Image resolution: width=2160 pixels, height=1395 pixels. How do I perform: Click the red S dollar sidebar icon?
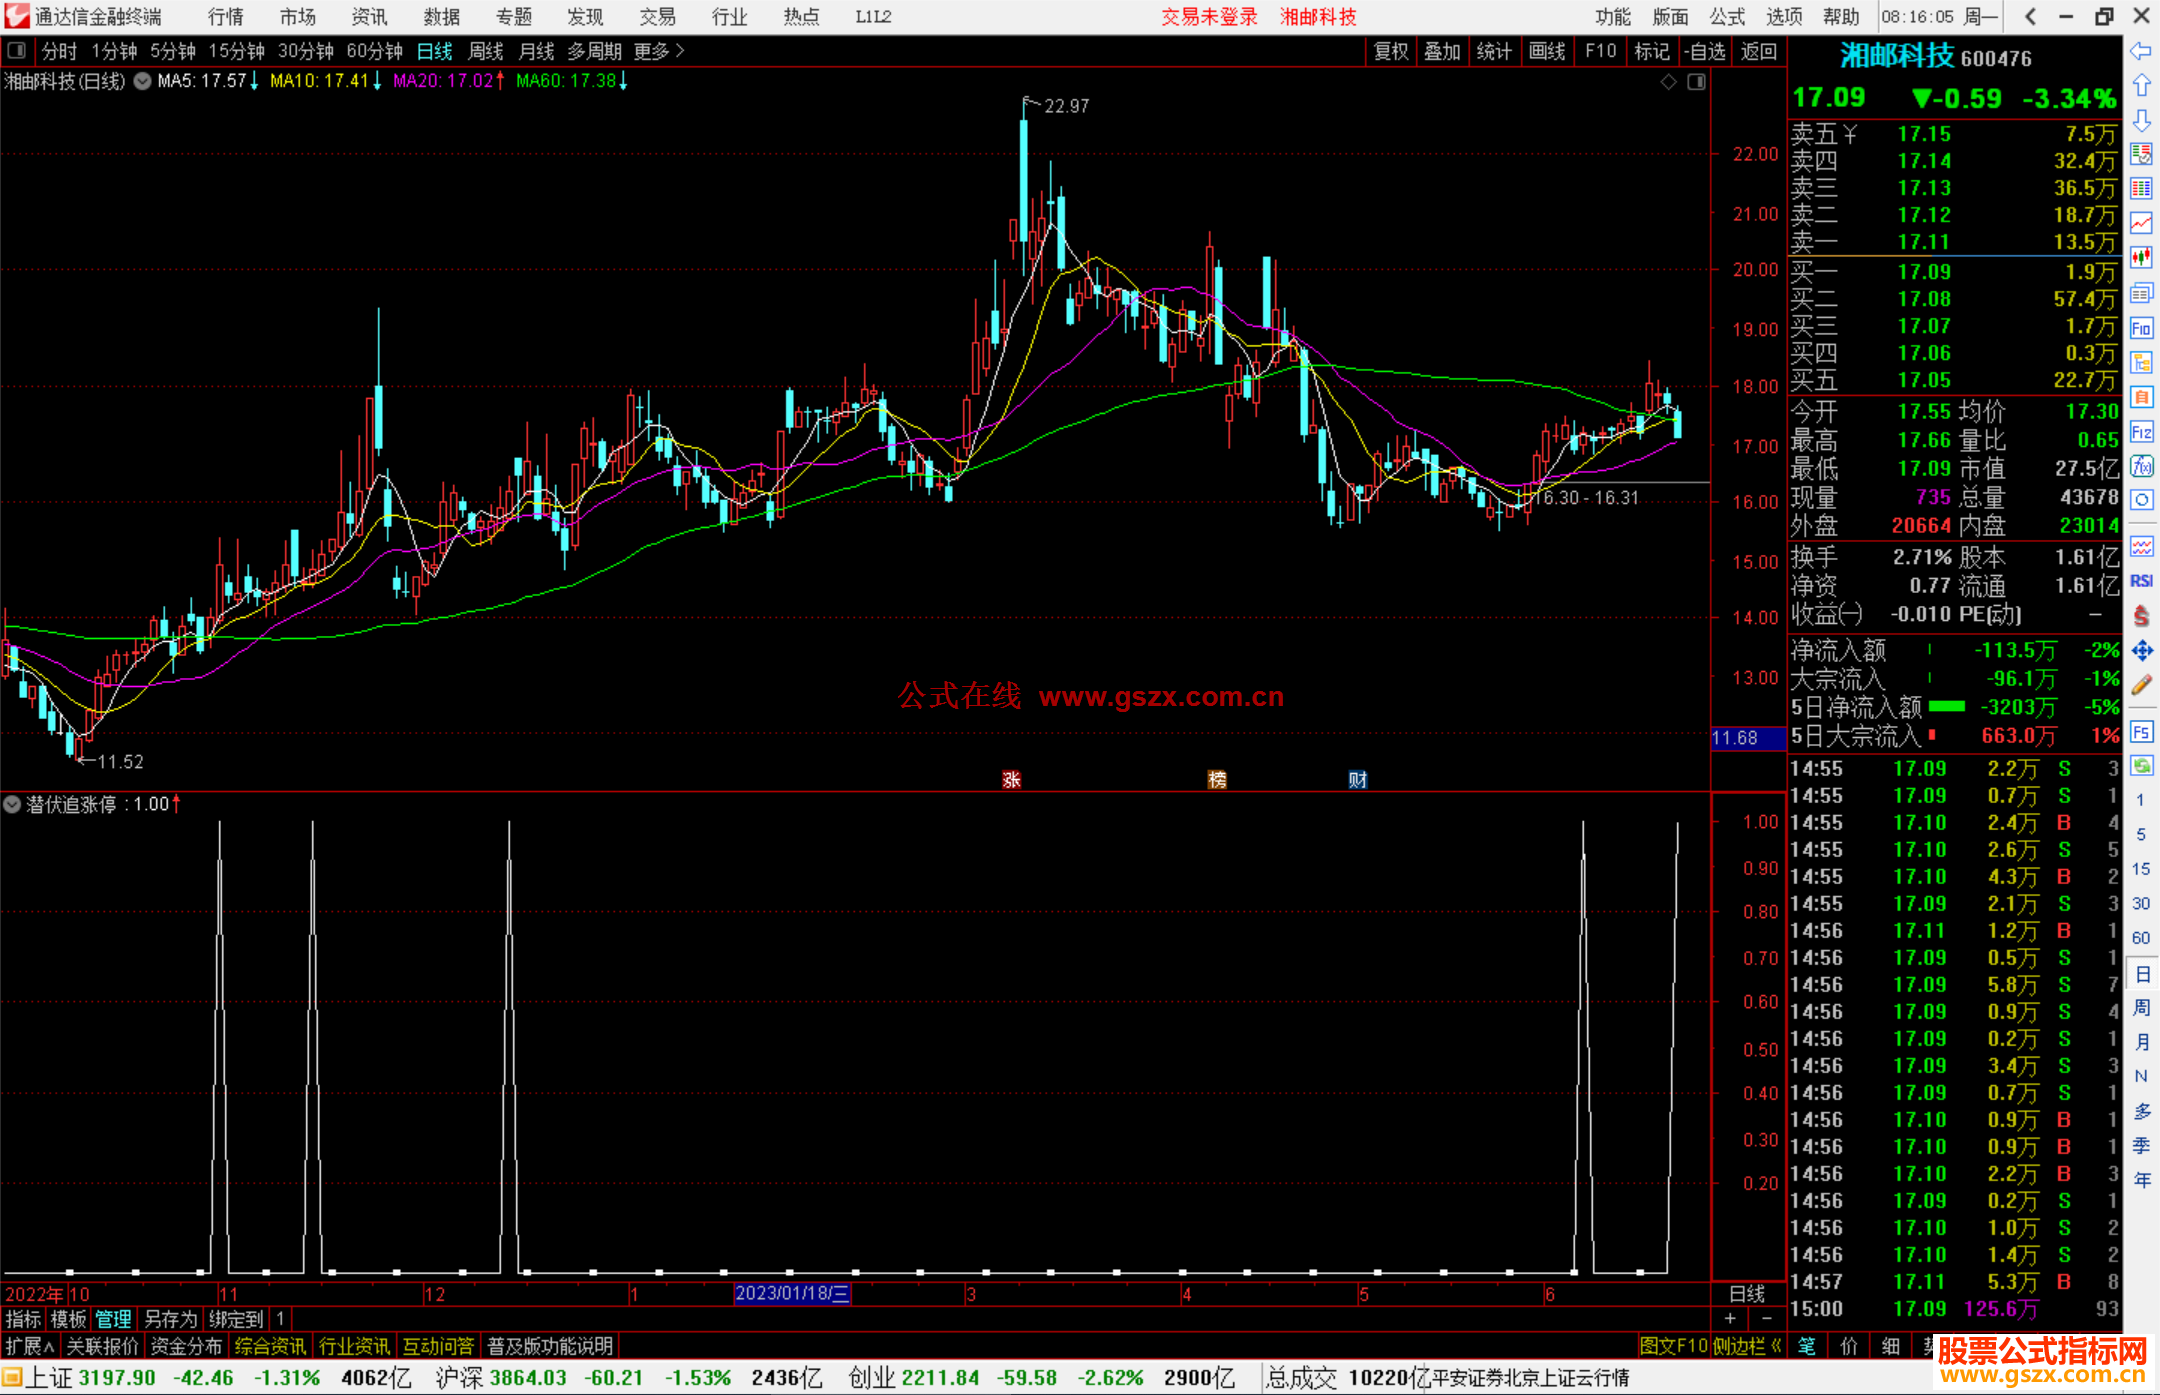click(2141, 616)
